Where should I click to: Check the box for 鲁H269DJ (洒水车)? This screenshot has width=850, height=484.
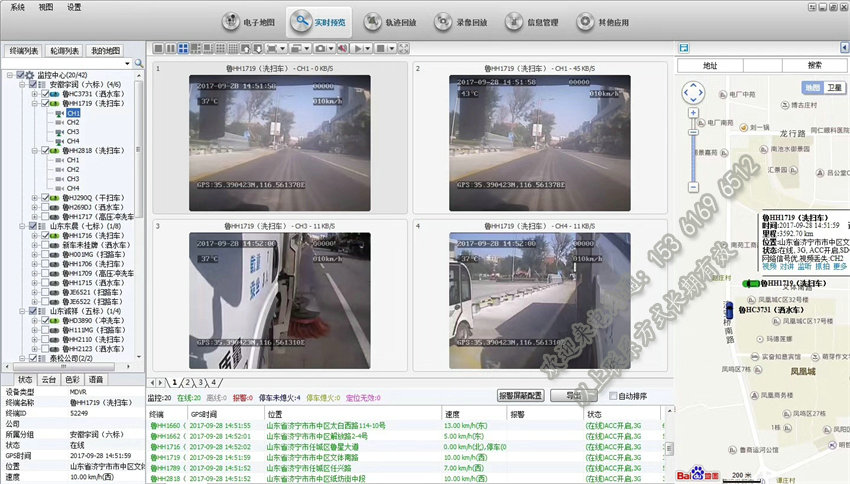click(46, 207)
